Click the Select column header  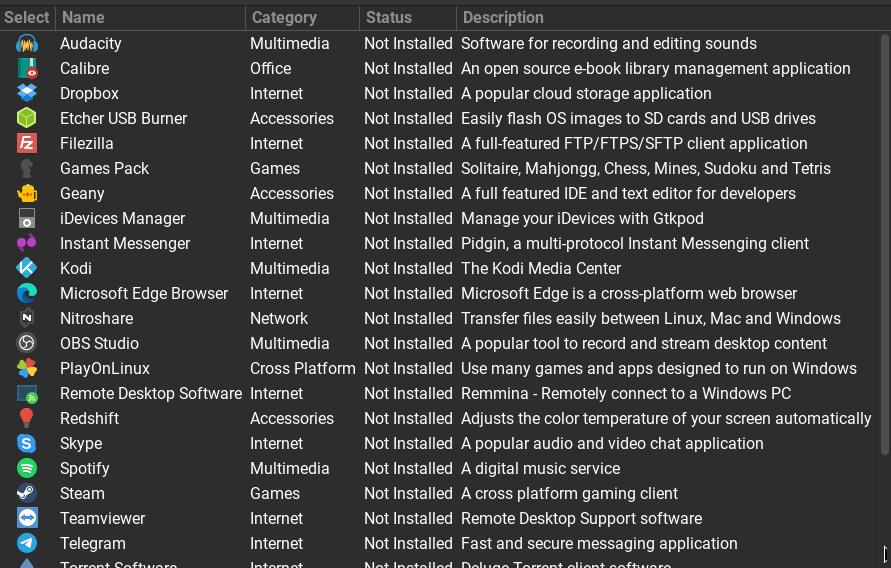(x=27, y=17)
